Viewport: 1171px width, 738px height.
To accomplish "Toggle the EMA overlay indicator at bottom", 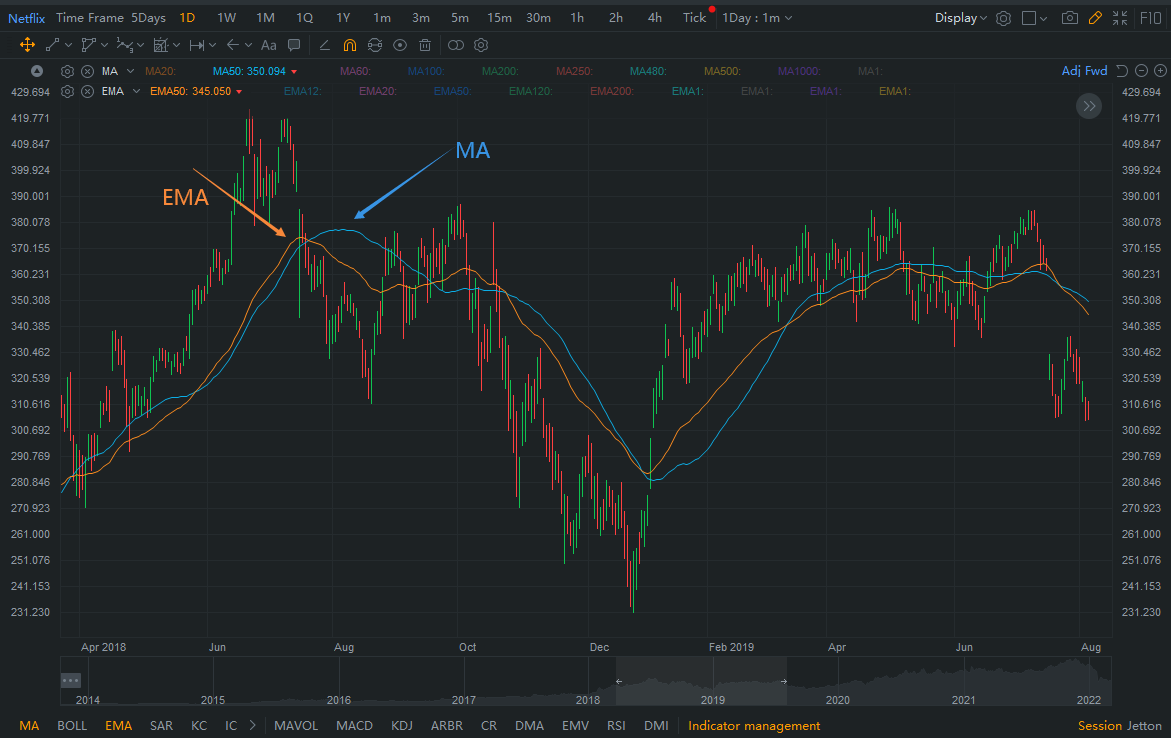I will coord(118,726).
